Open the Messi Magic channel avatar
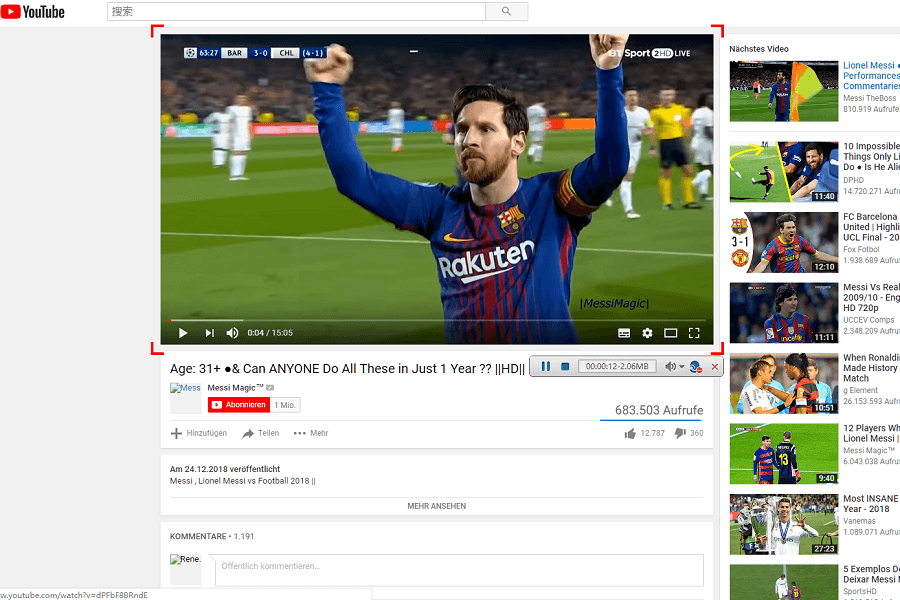Screen dimensions: 900x600 pyautogui.click(x=185, y=397)
